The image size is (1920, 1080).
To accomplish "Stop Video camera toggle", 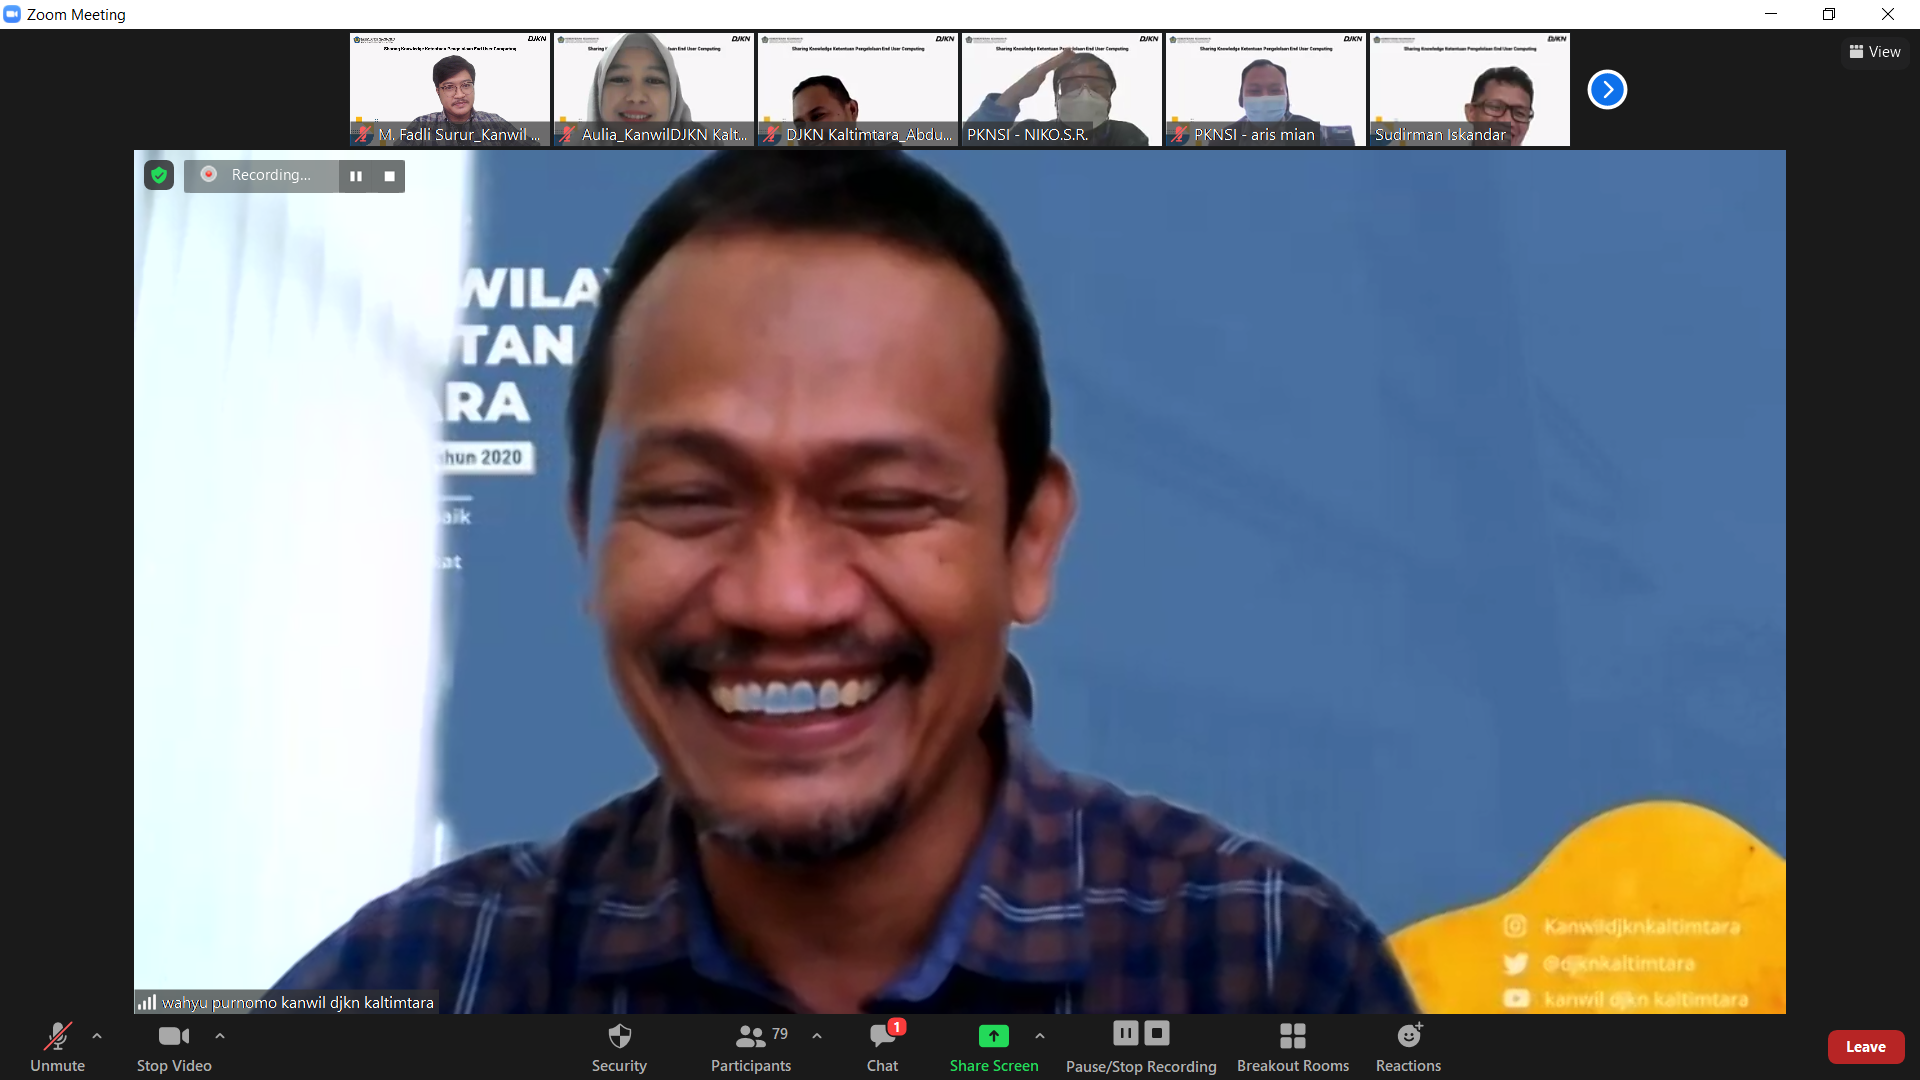I will (173, 1037).
